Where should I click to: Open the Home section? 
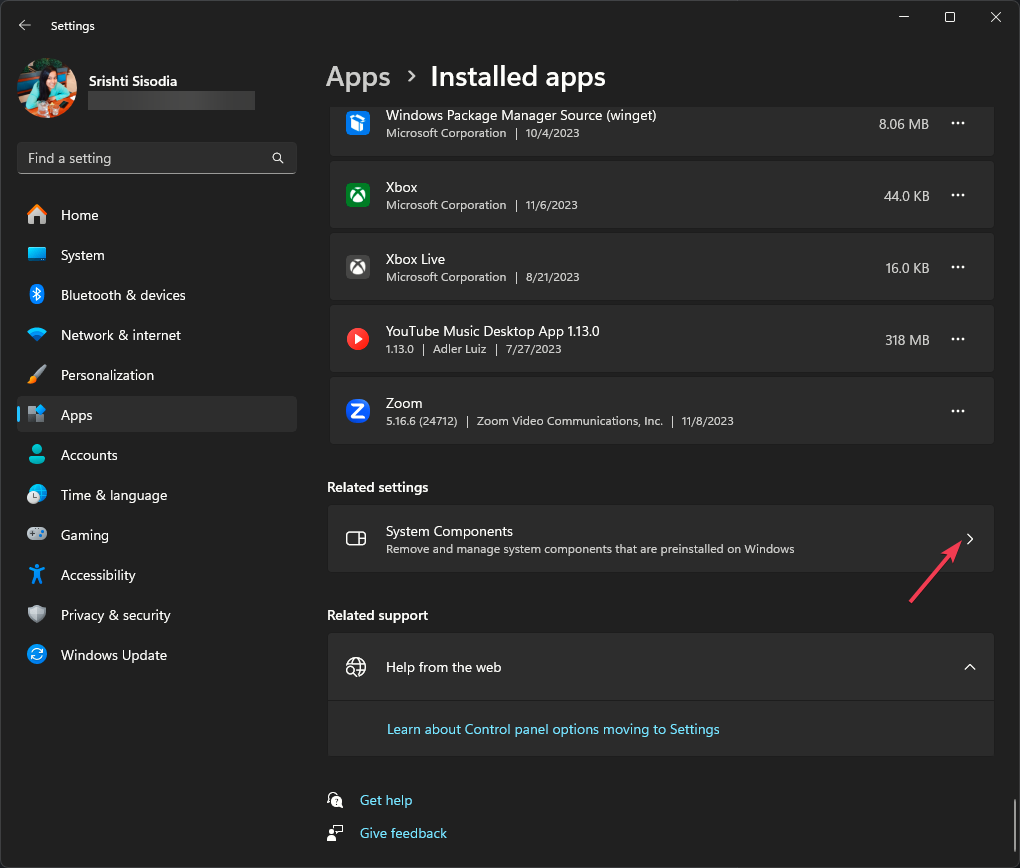click(157, 215)
